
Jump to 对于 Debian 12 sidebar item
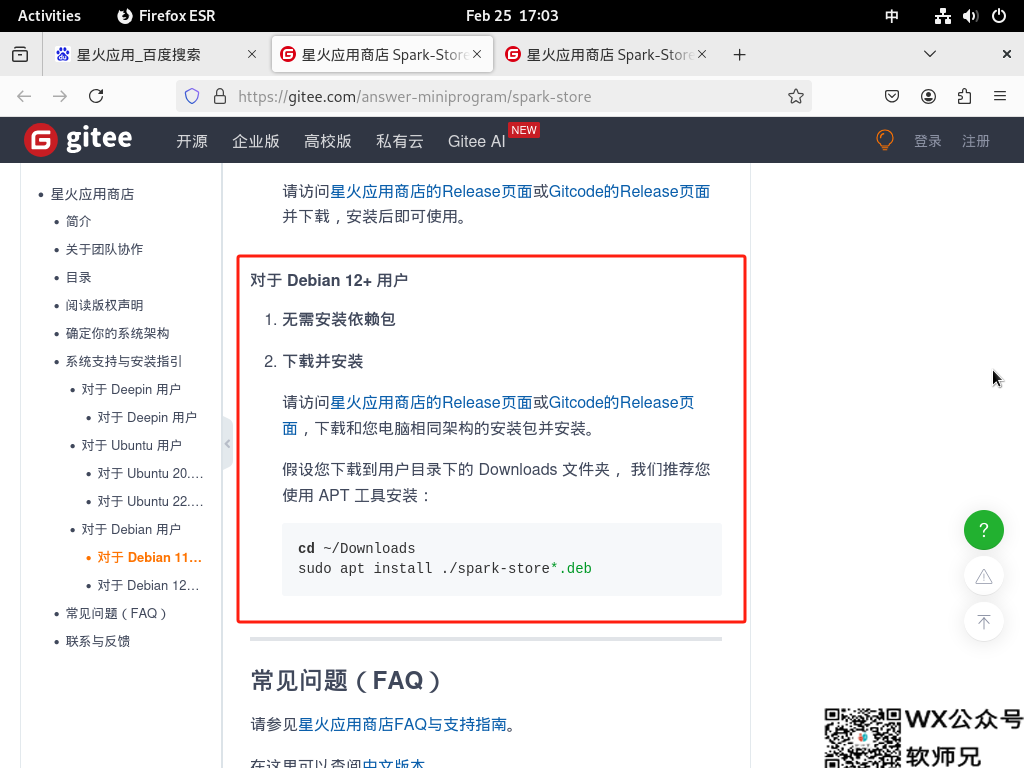148,586
